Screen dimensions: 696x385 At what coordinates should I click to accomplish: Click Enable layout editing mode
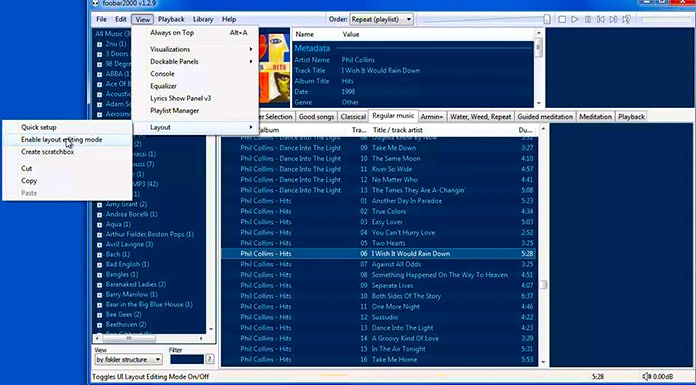coord(67,139)
